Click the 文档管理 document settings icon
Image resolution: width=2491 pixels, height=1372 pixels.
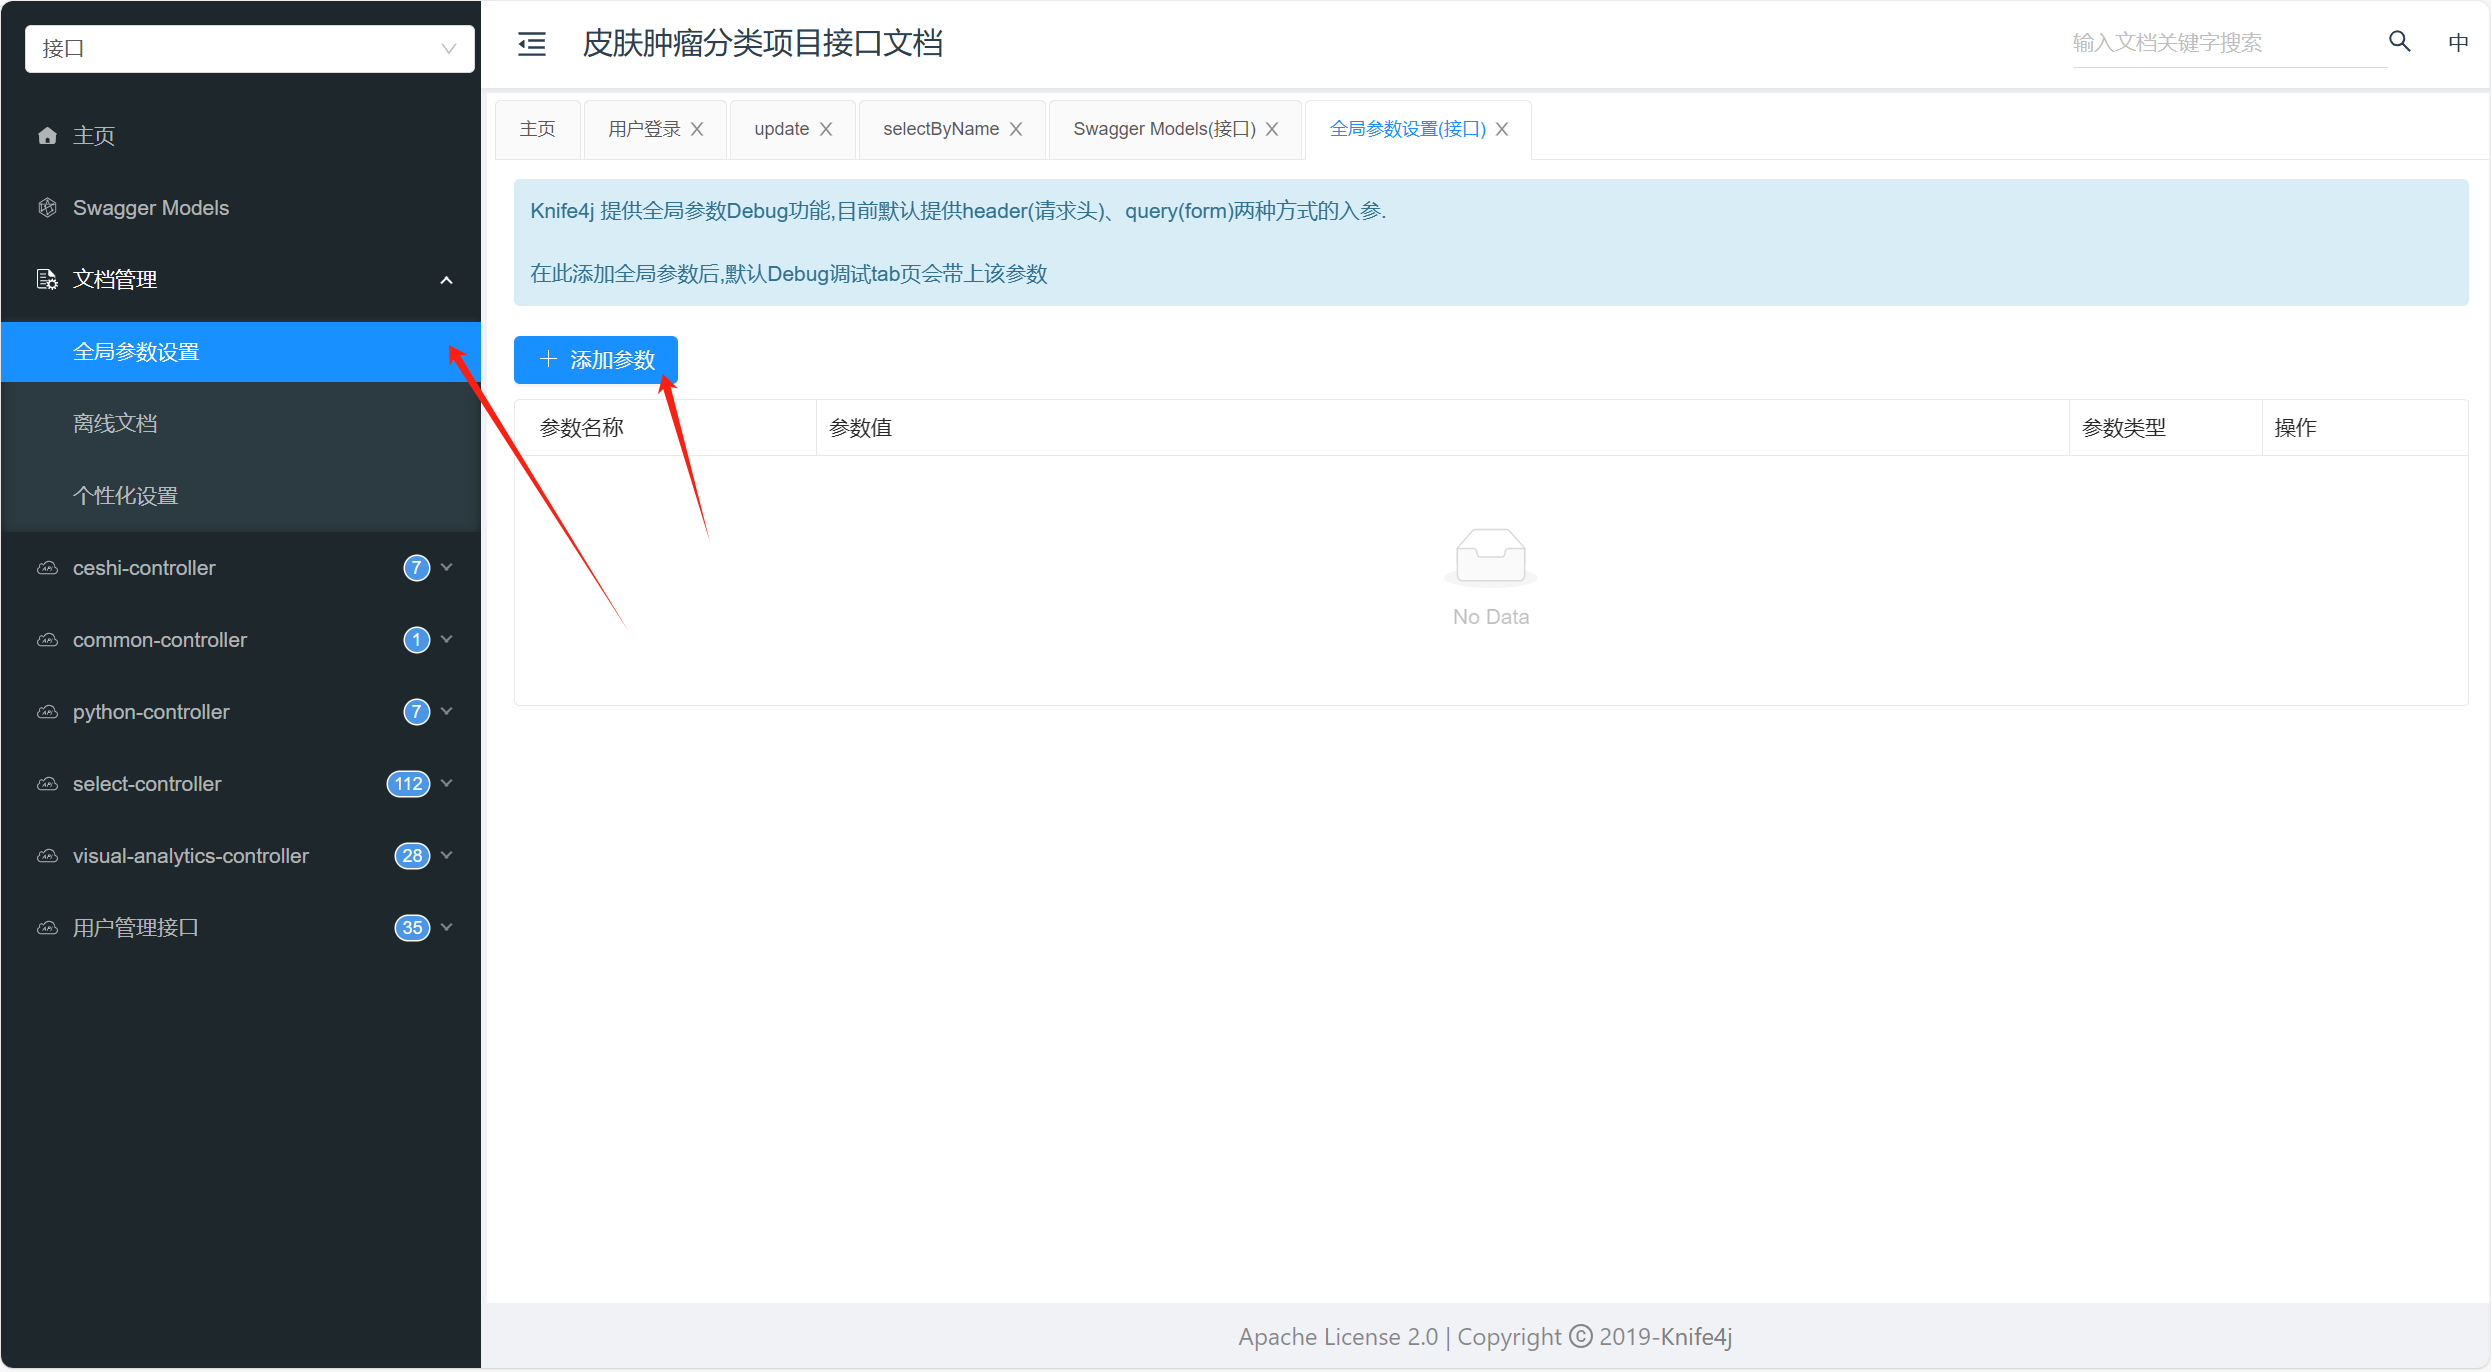(47, 279)
